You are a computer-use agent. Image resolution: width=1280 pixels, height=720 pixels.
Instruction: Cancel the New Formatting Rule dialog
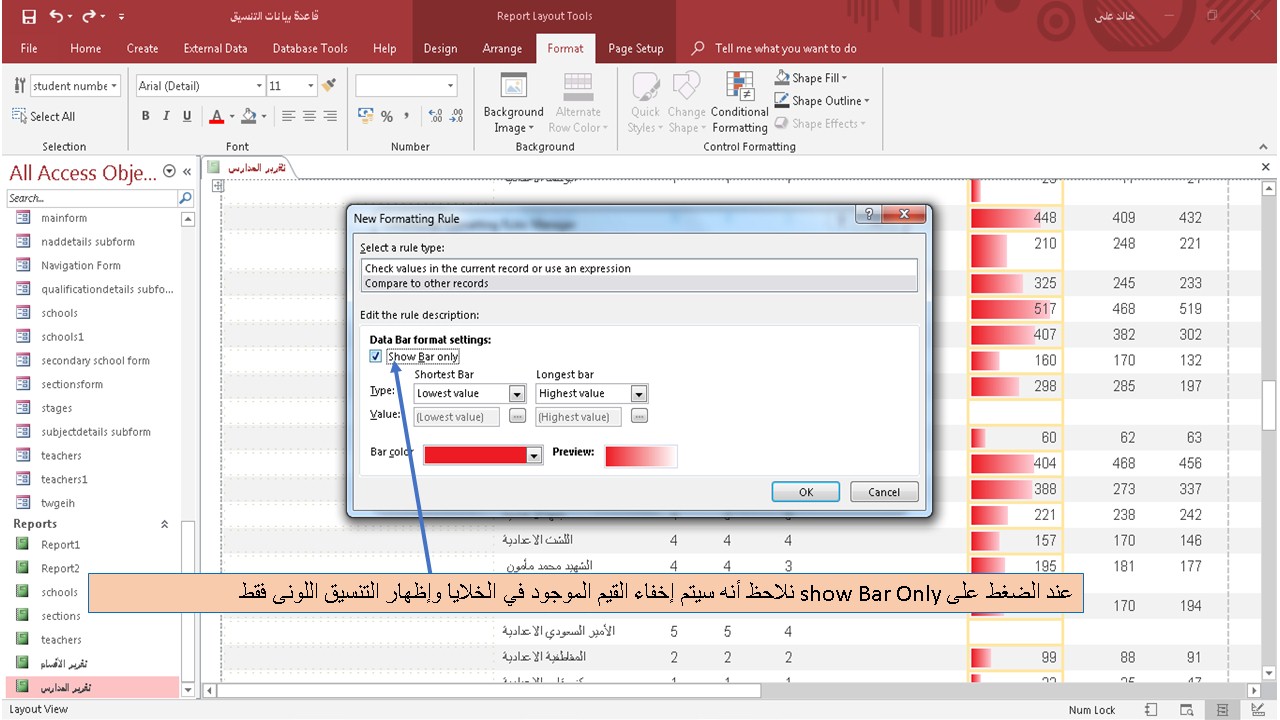(883, 491)
